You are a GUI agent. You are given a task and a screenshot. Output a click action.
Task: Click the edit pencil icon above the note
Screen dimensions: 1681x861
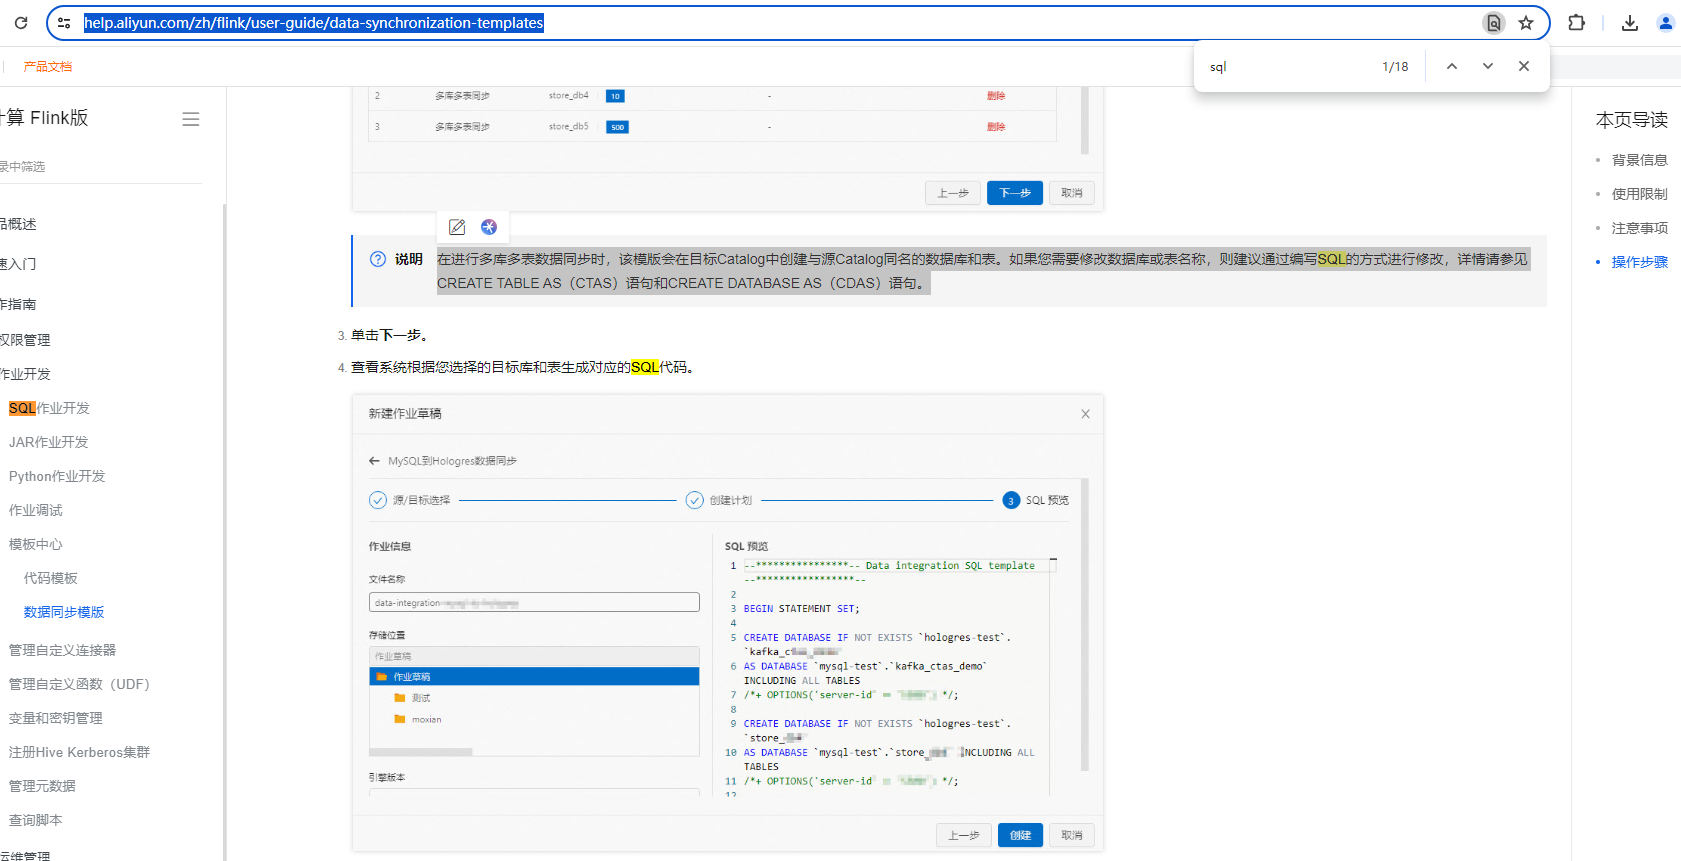457,227
